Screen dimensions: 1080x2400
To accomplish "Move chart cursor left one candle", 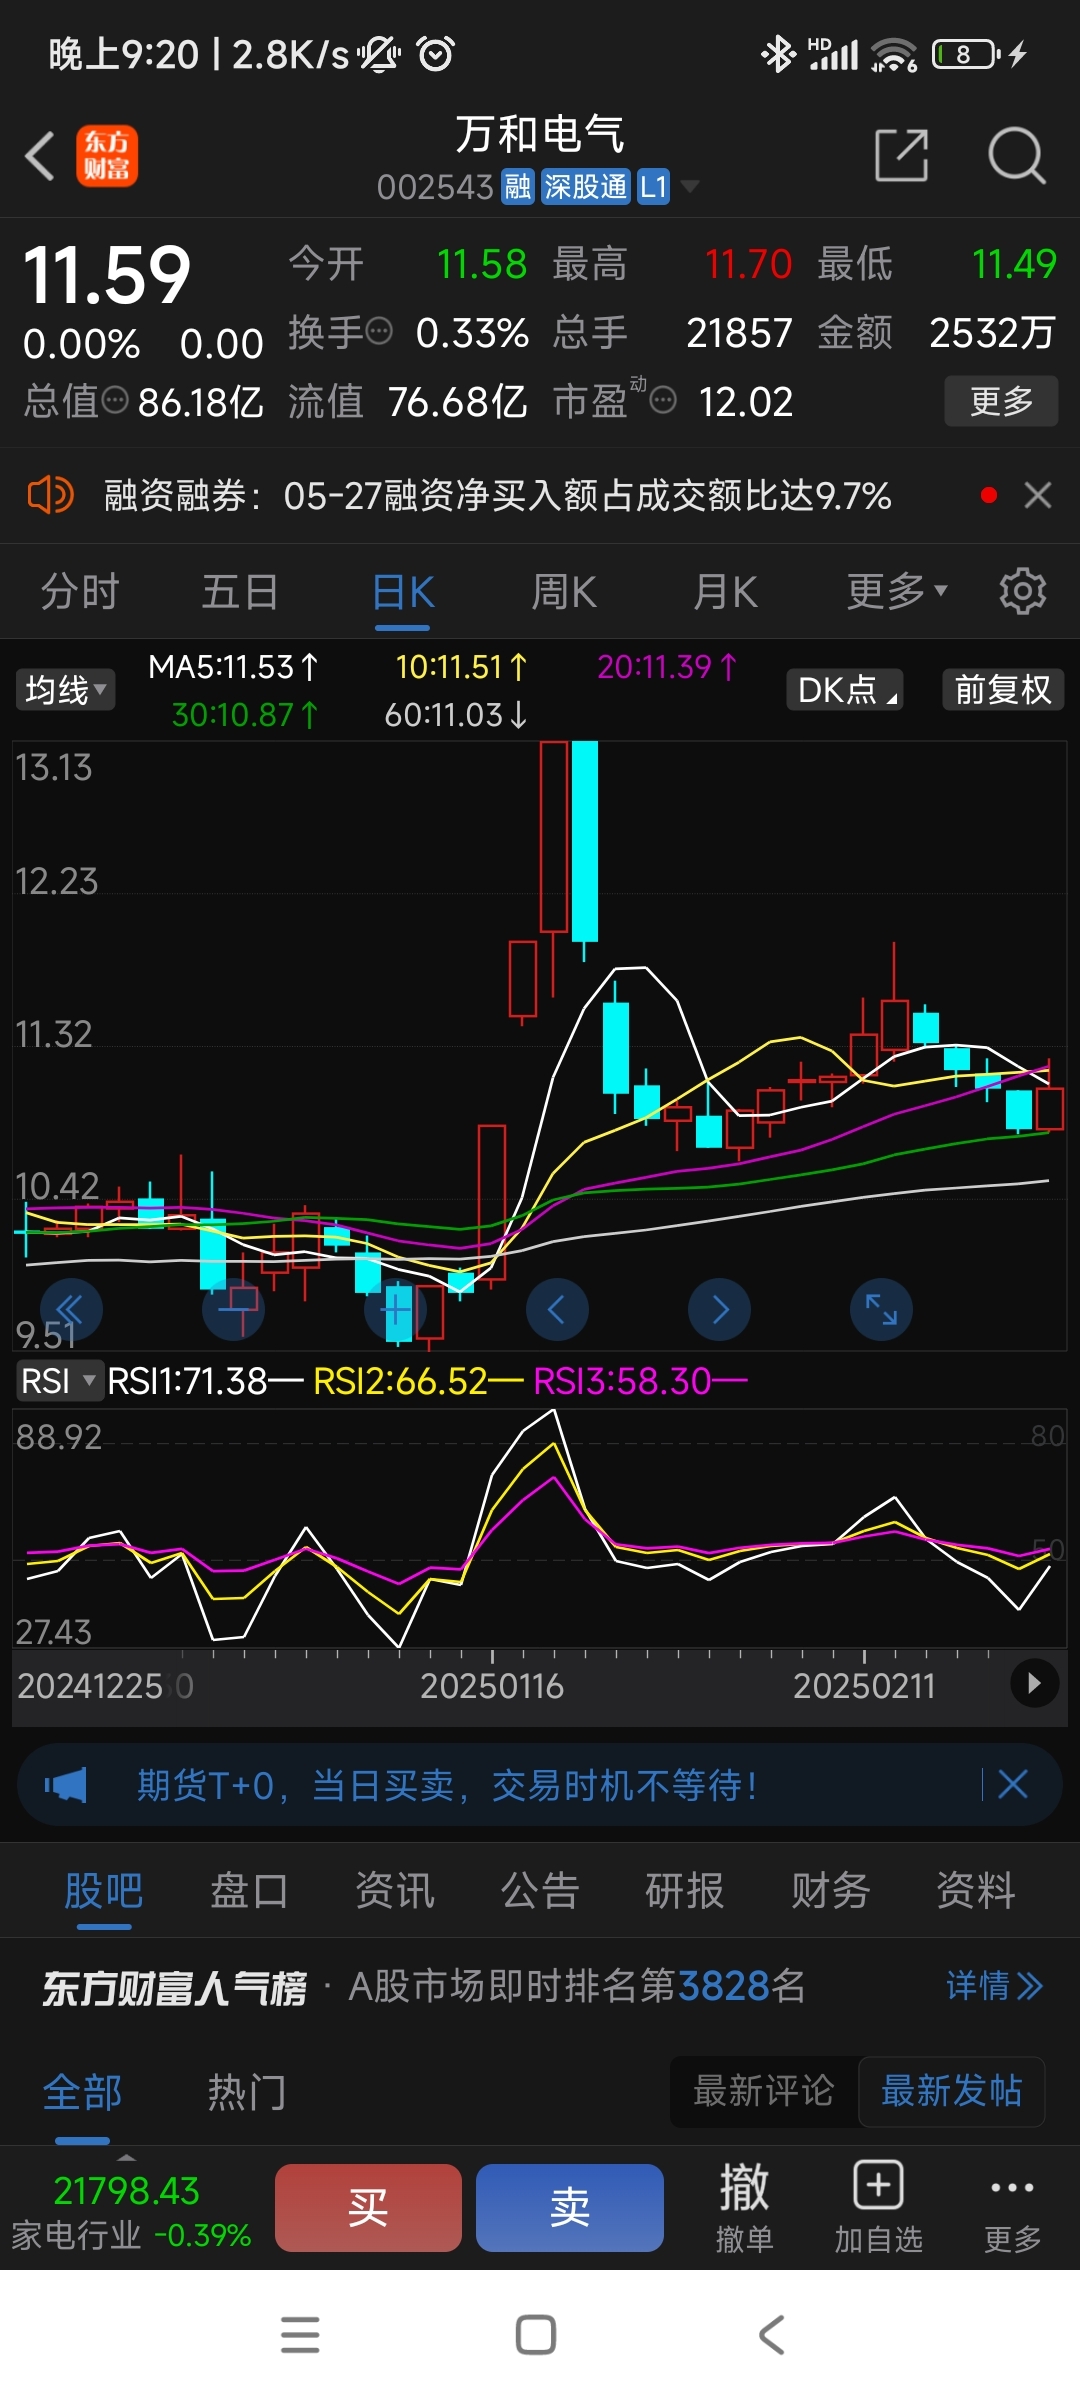I will (557, 1310).
